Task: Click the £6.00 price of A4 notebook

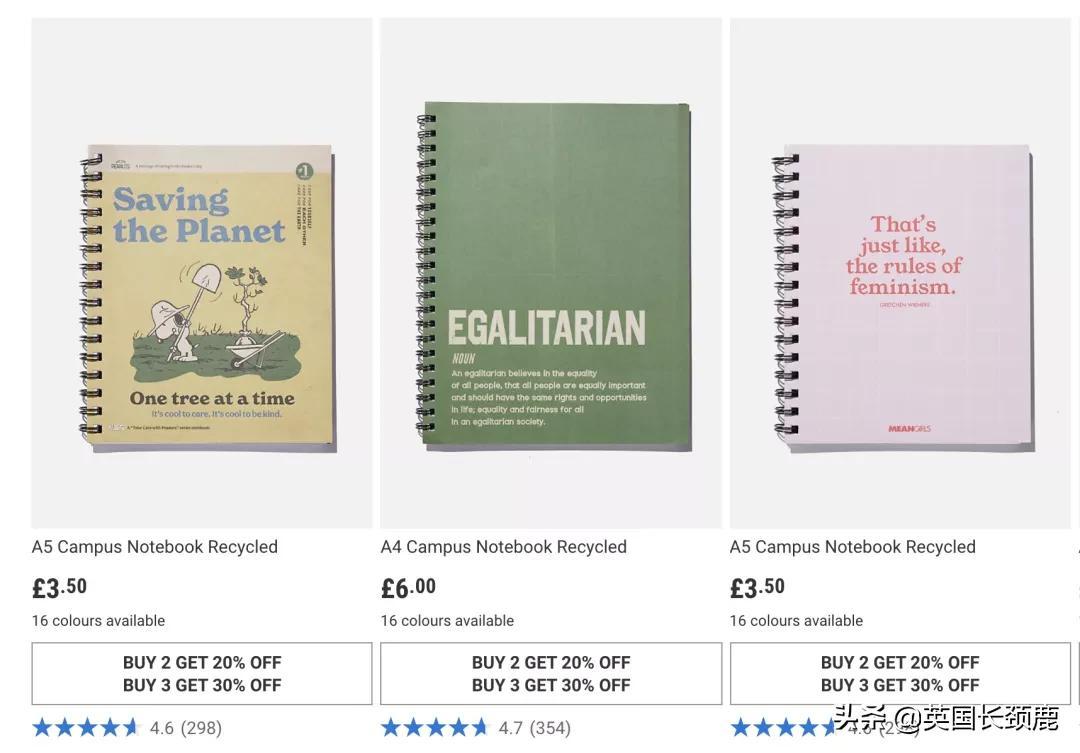Action: pos(408,588)
